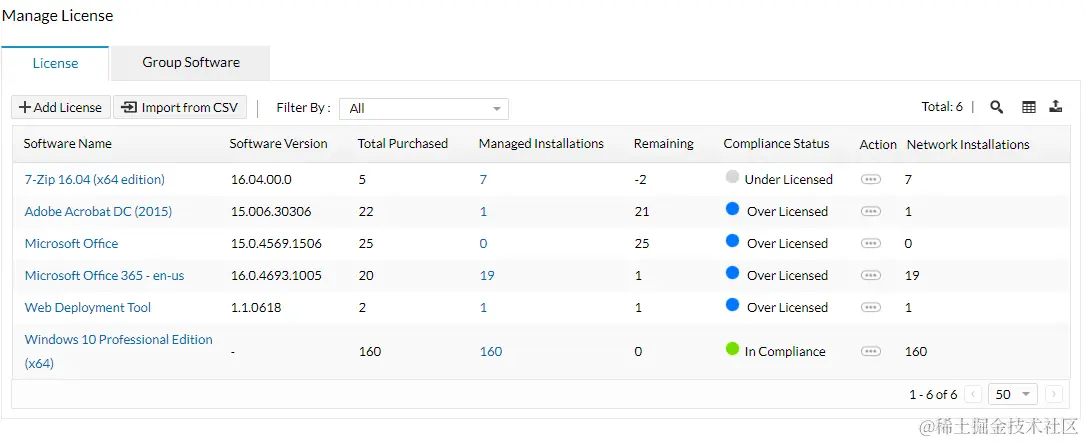This screenshot has width=1085, height=443.
Task: Open Adobe Acrobat DC (2015) link
Action: [x=98, y=211]
